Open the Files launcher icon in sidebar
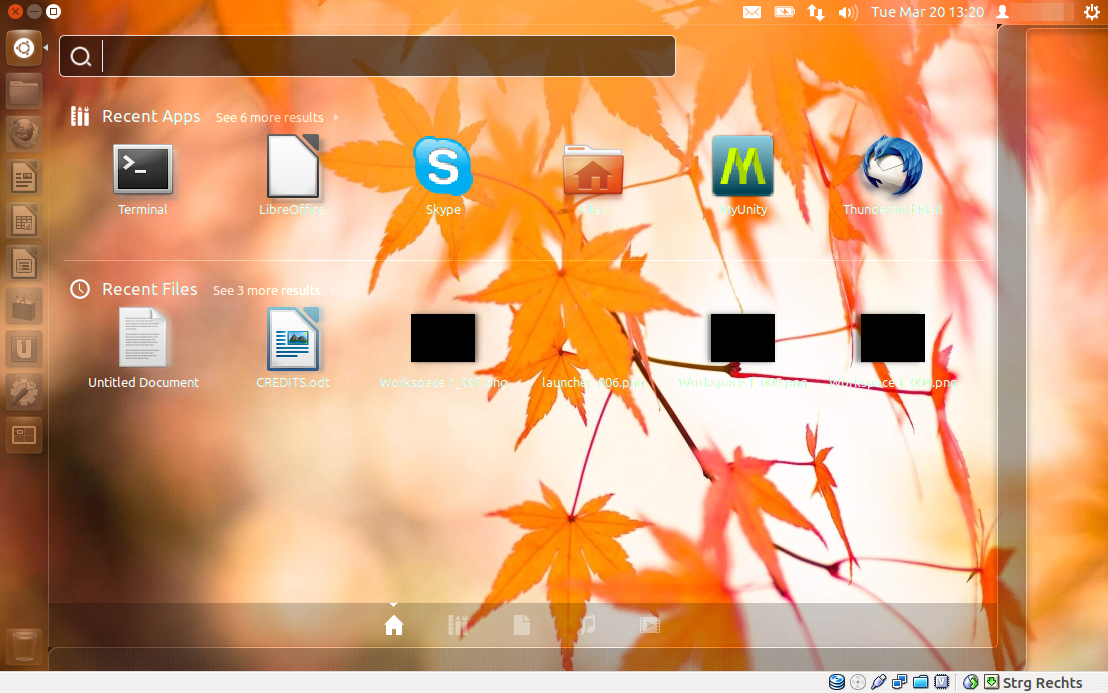Viewport: 1108px width, 693px height. click(23, 91)
